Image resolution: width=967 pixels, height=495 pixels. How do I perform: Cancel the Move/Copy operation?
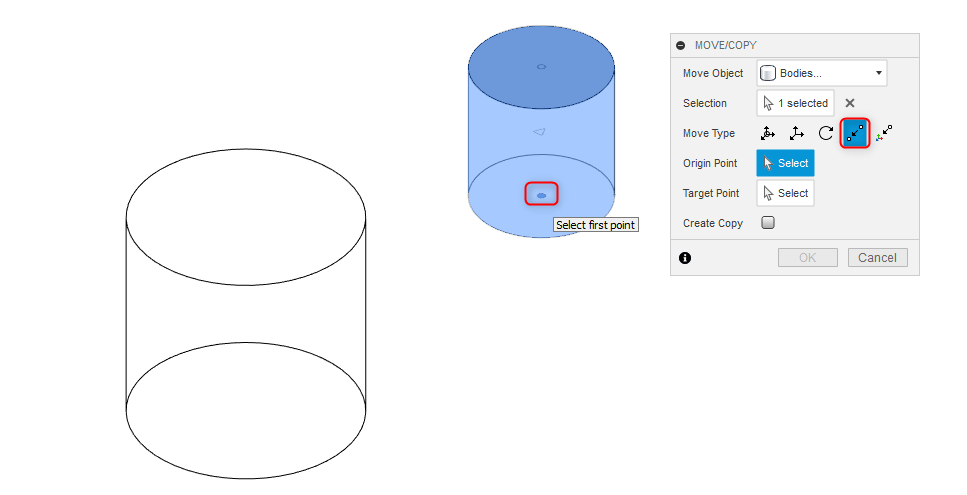pyautogui.click(x=877, y=258)
